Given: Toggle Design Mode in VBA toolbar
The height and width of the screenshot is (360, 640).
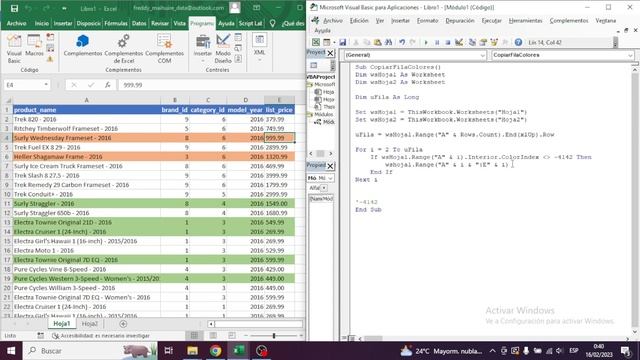Looking at the screenshot, I should click(x=459, y=42).
